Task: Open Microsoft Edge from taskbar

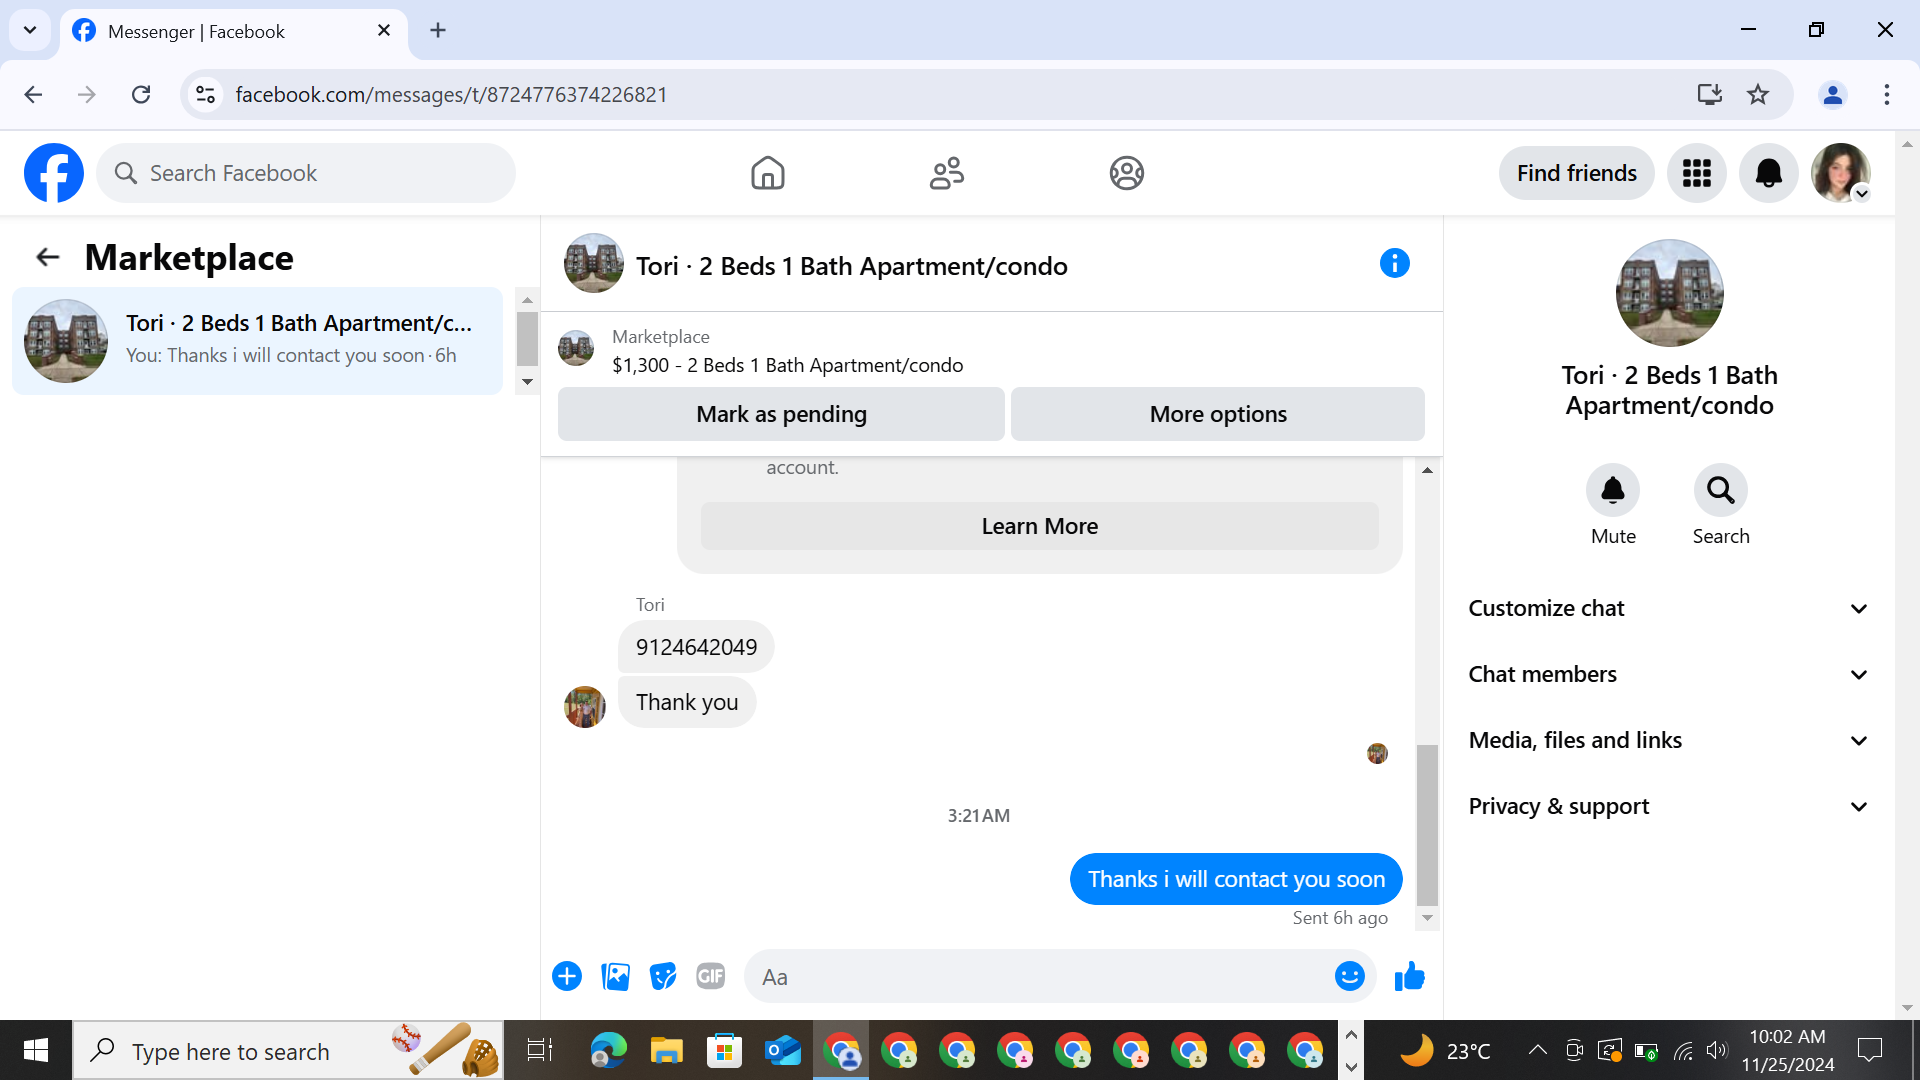Action: [x=608, y=1050]
